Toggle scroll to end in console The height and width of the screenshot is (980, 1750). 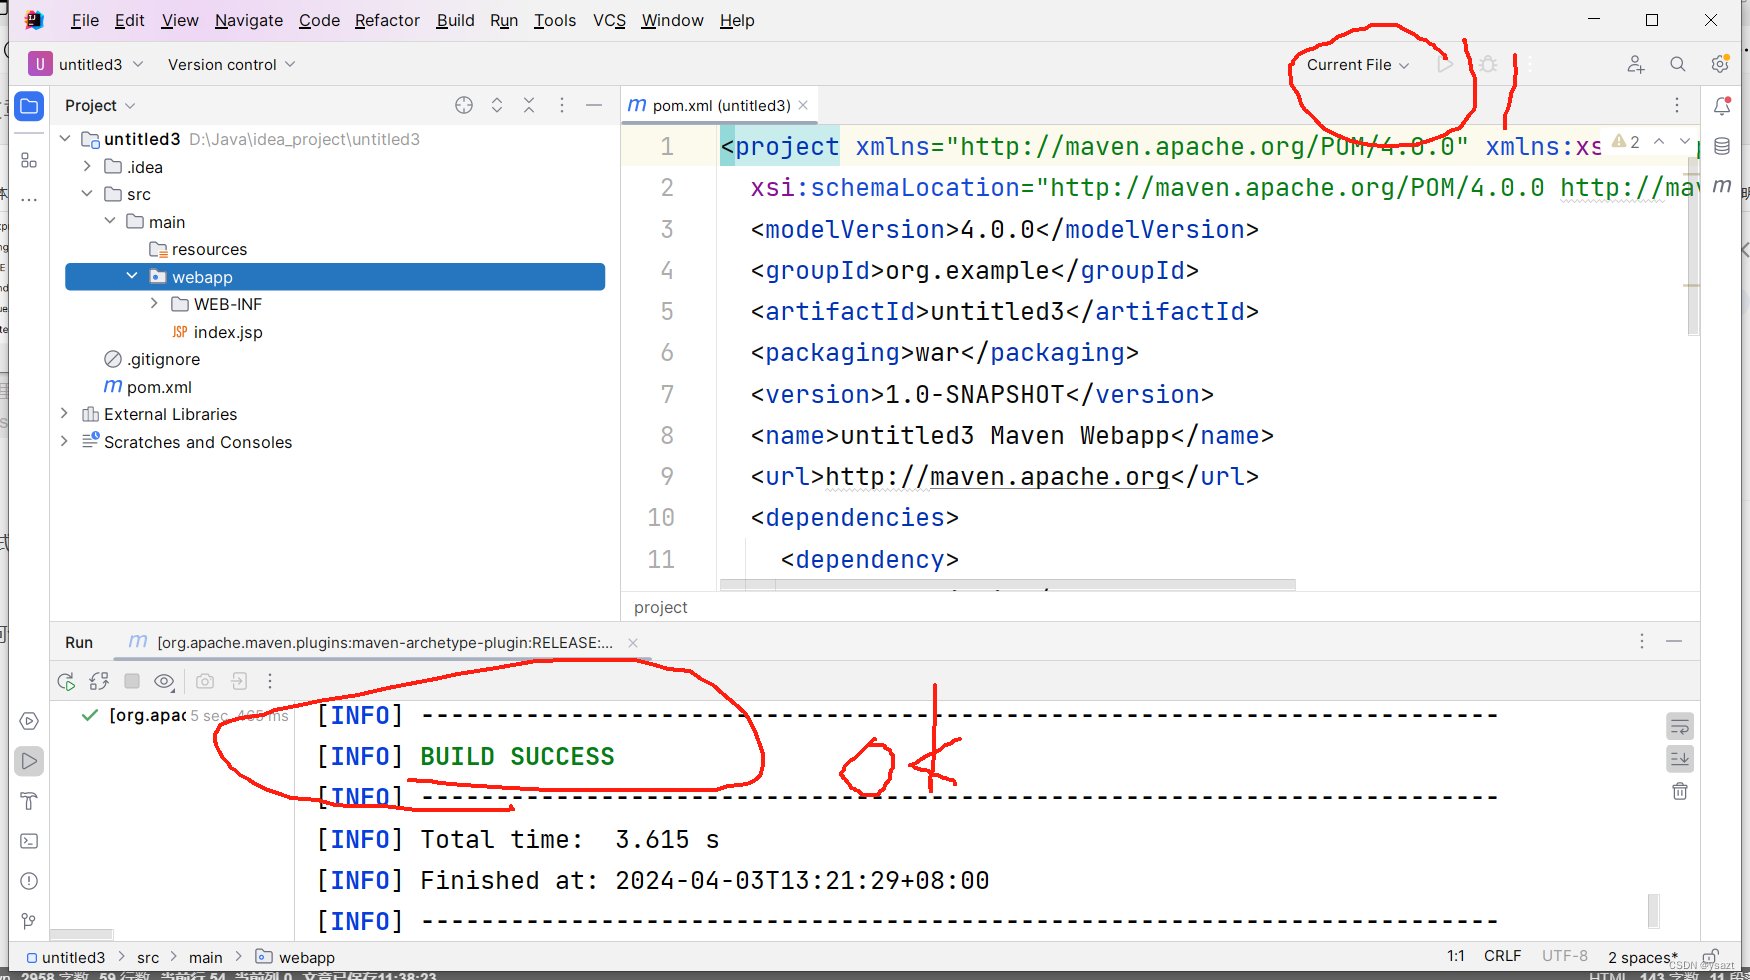coord(1680,759)
